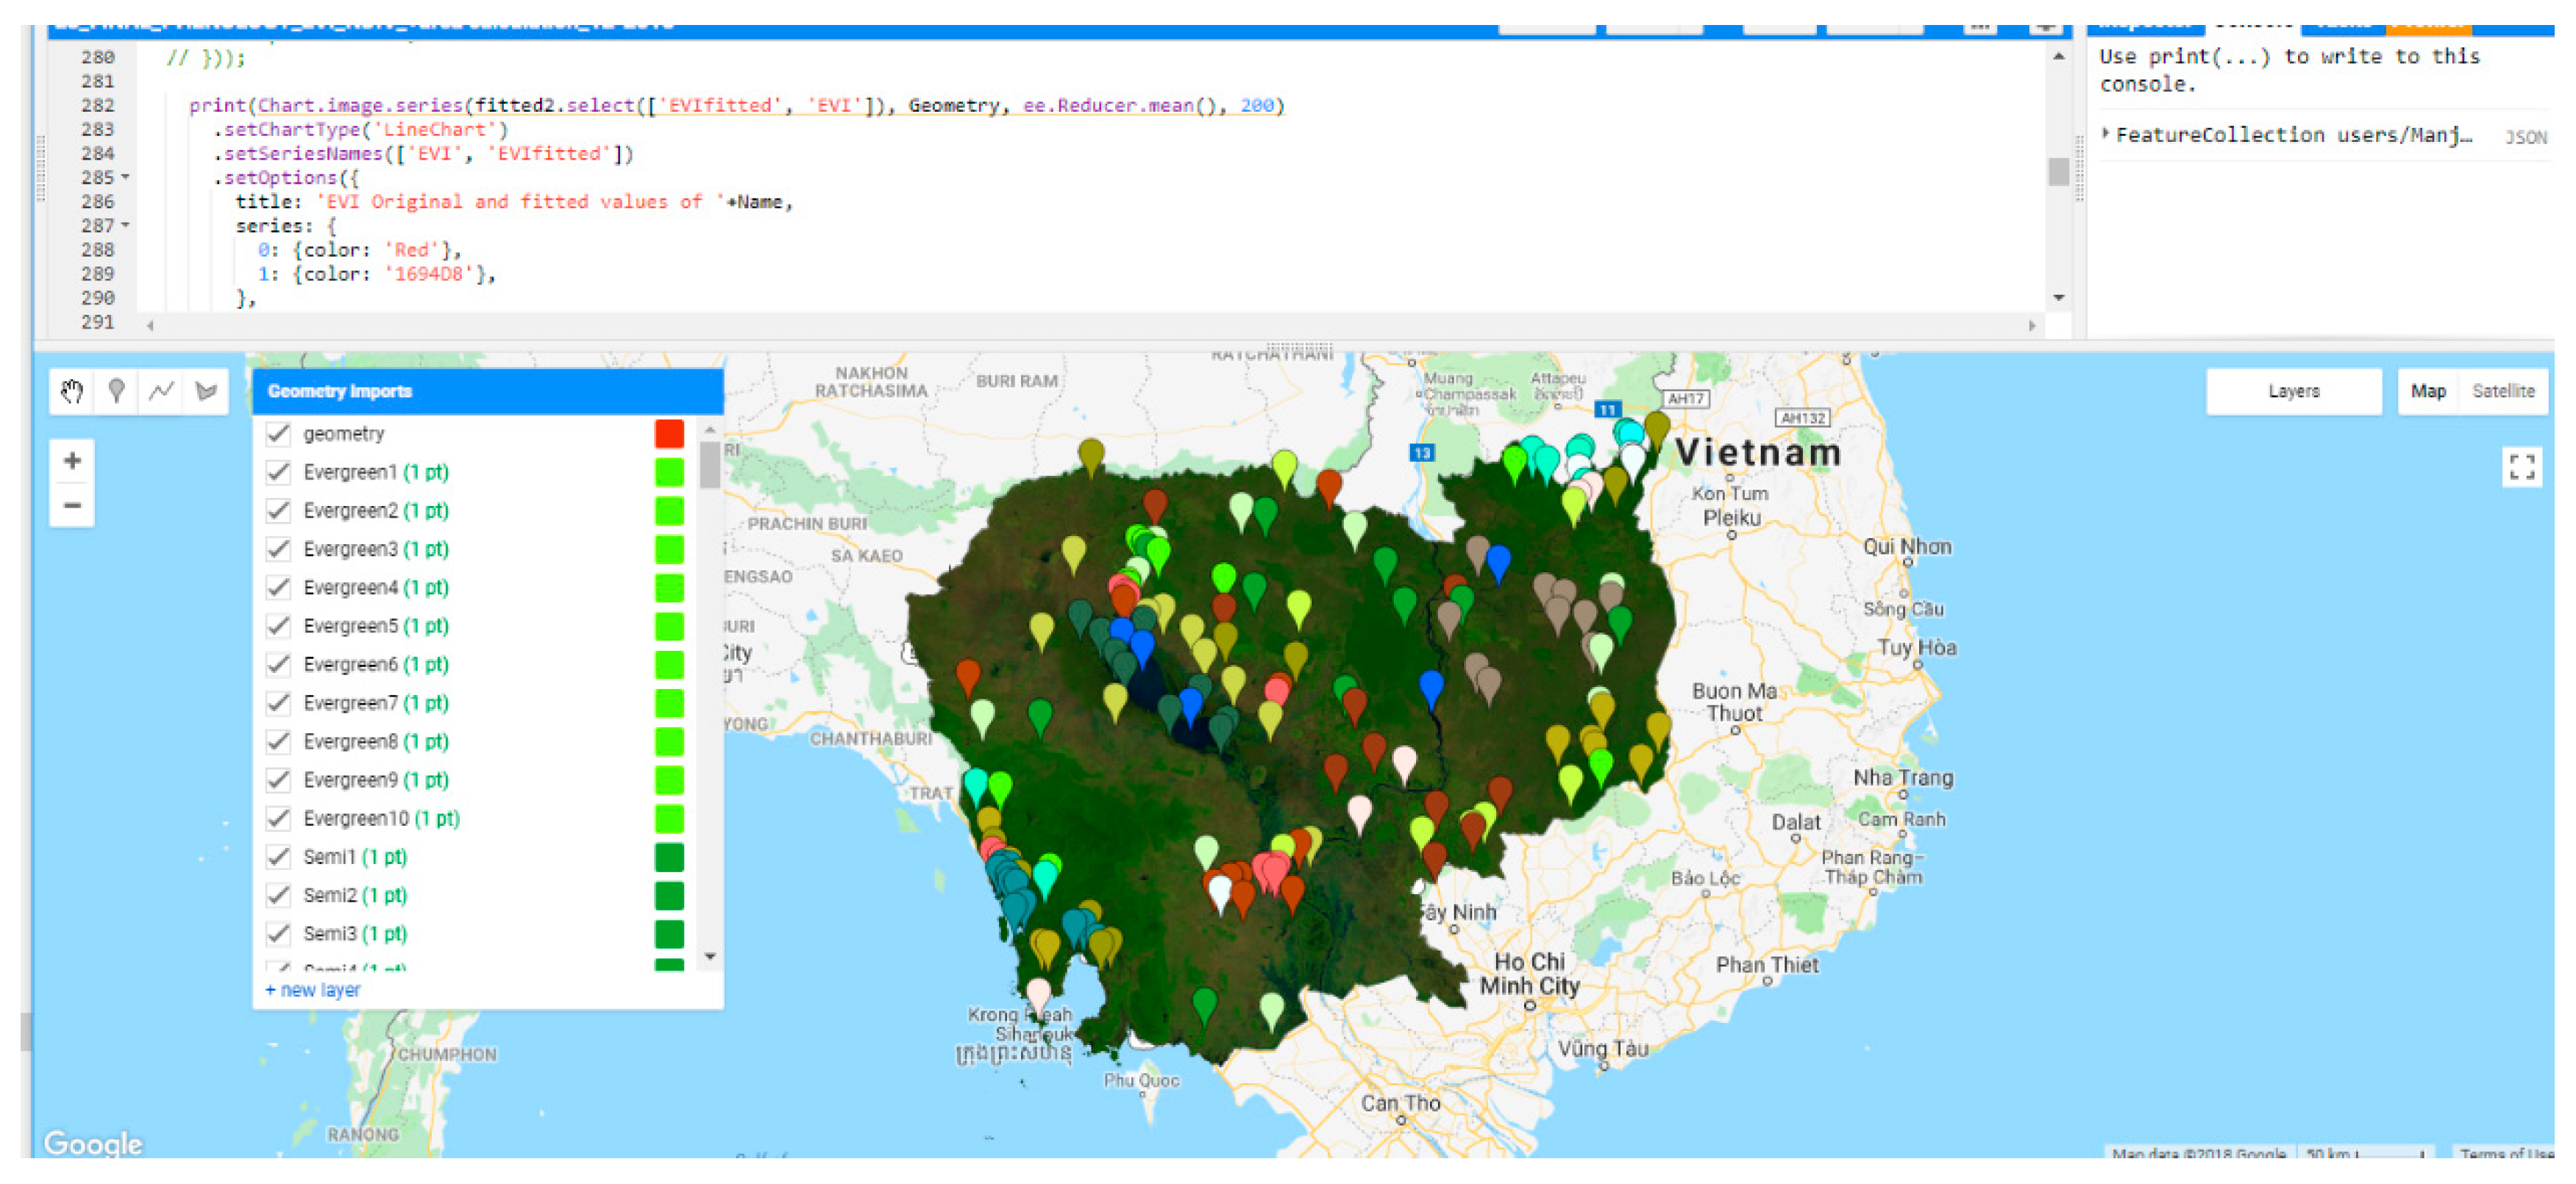Uncheck the Evergreen5 layer checkbox

(279, 626)
